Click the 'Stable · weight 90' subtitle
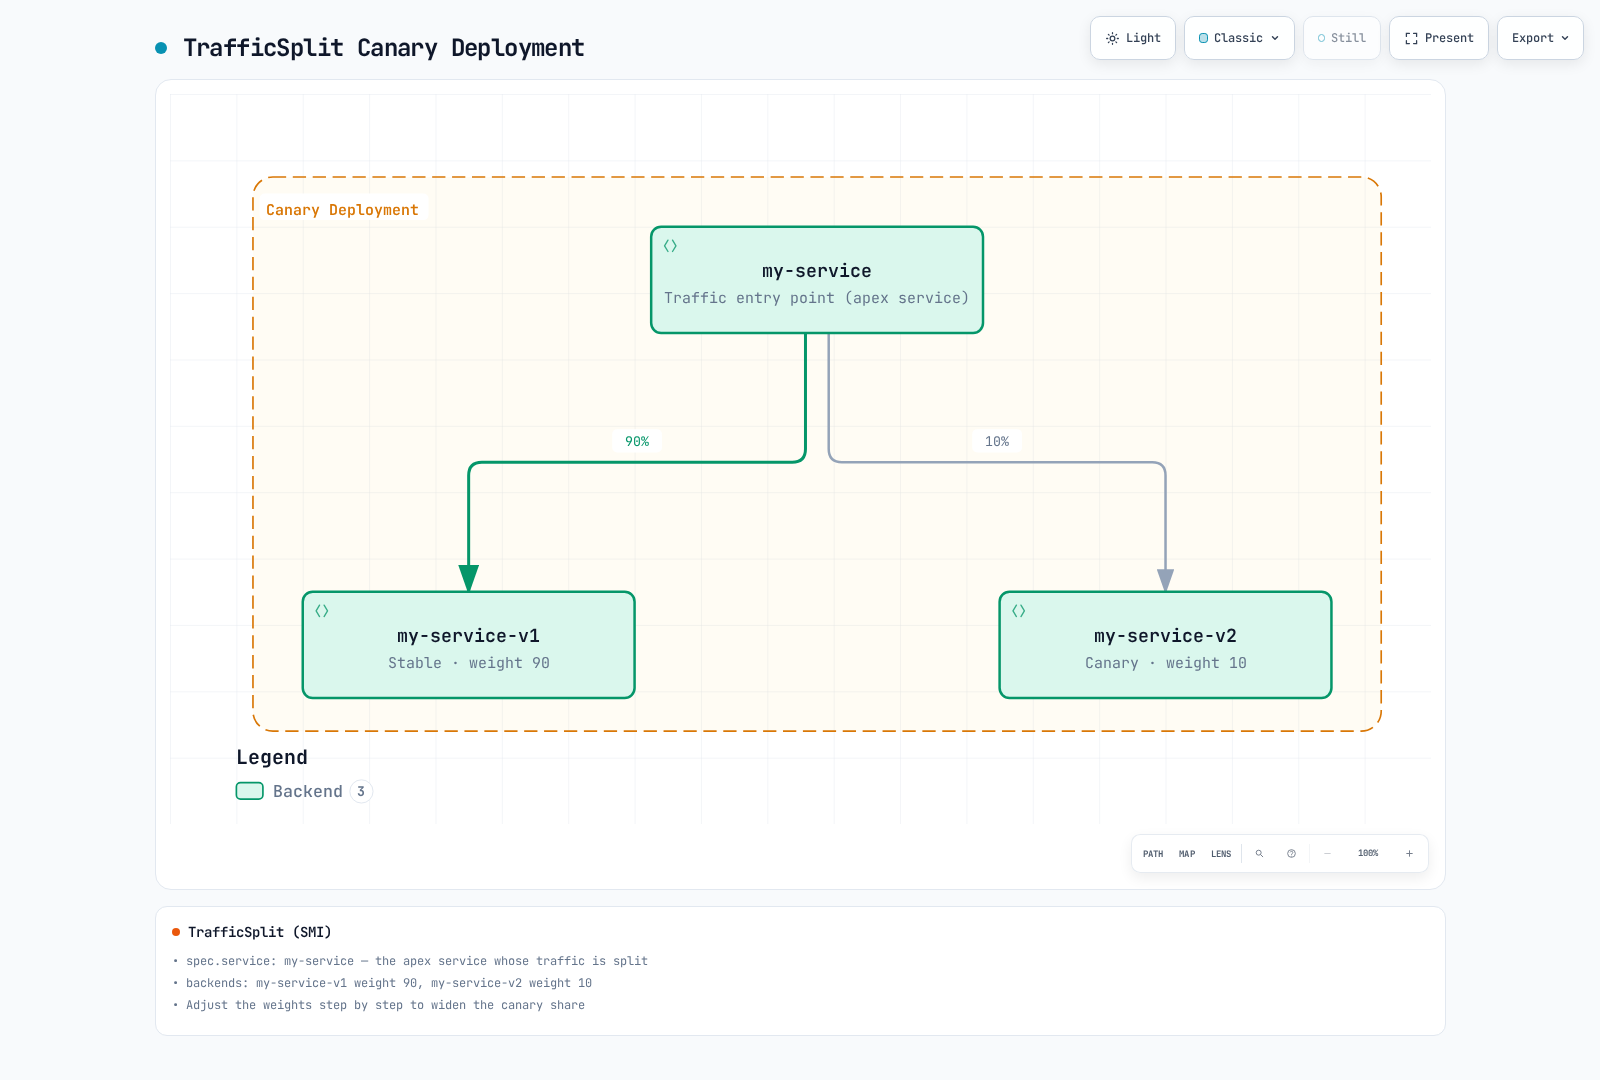Image resolution: width=1600 pixels, height=1080 pixels. pos(469,663)
